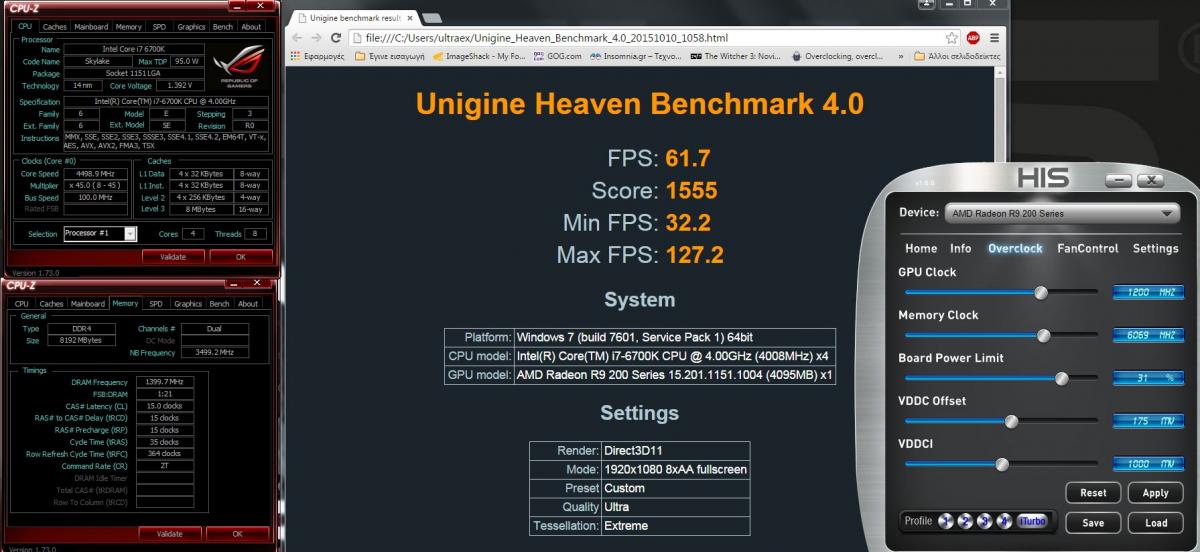1200x552 pixels.
Task: Select HIS profile 2 icon
Action: point(964,521)
